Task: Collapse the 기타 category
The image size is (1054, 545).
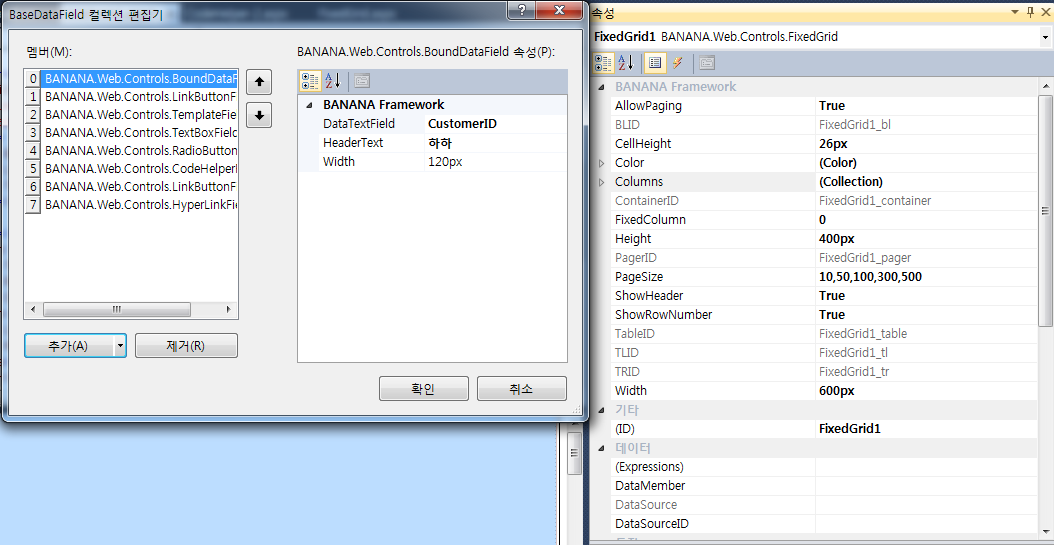Action: (602, 410)
